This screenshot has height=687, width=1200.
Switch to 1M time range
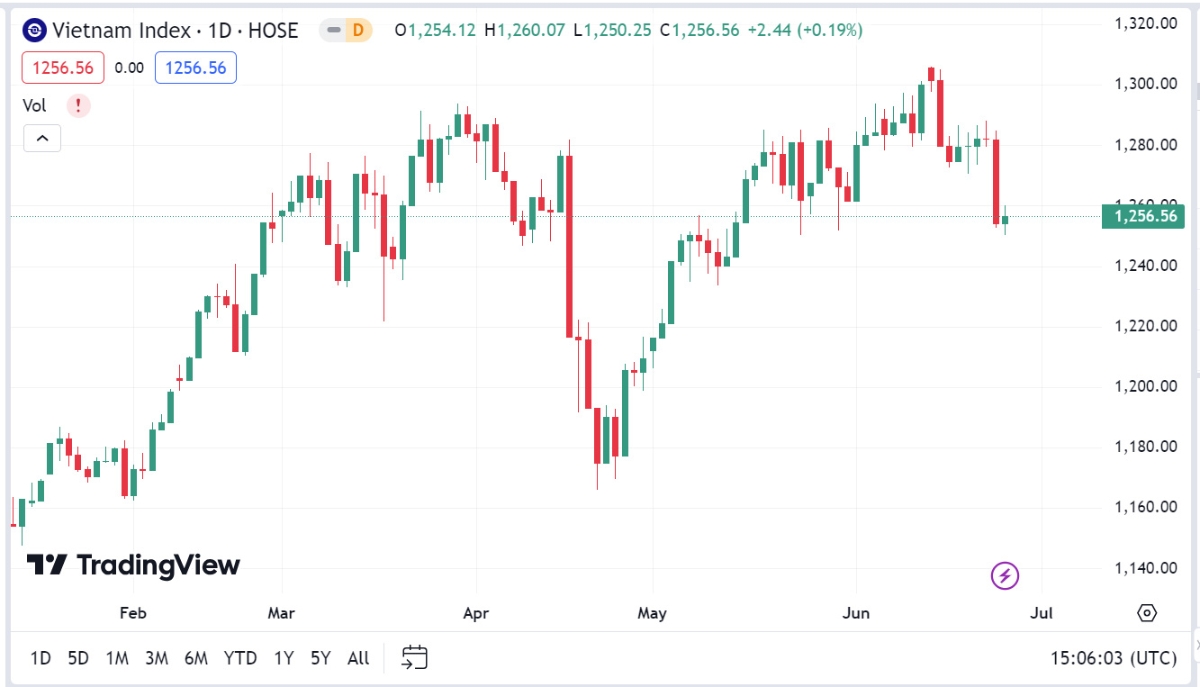click(117, 658)
